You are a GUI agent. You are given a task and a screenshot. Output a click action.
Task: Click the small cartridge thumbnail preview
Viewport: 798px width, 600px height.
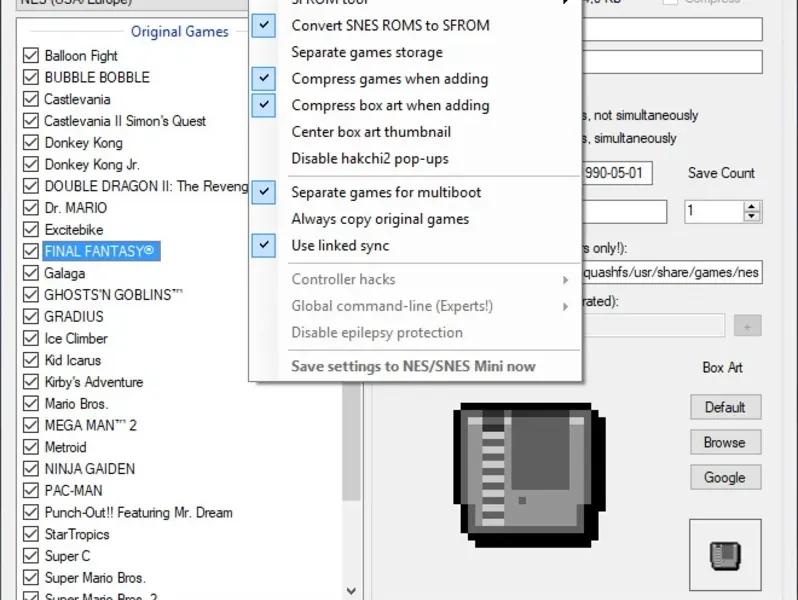click(725, 555)
